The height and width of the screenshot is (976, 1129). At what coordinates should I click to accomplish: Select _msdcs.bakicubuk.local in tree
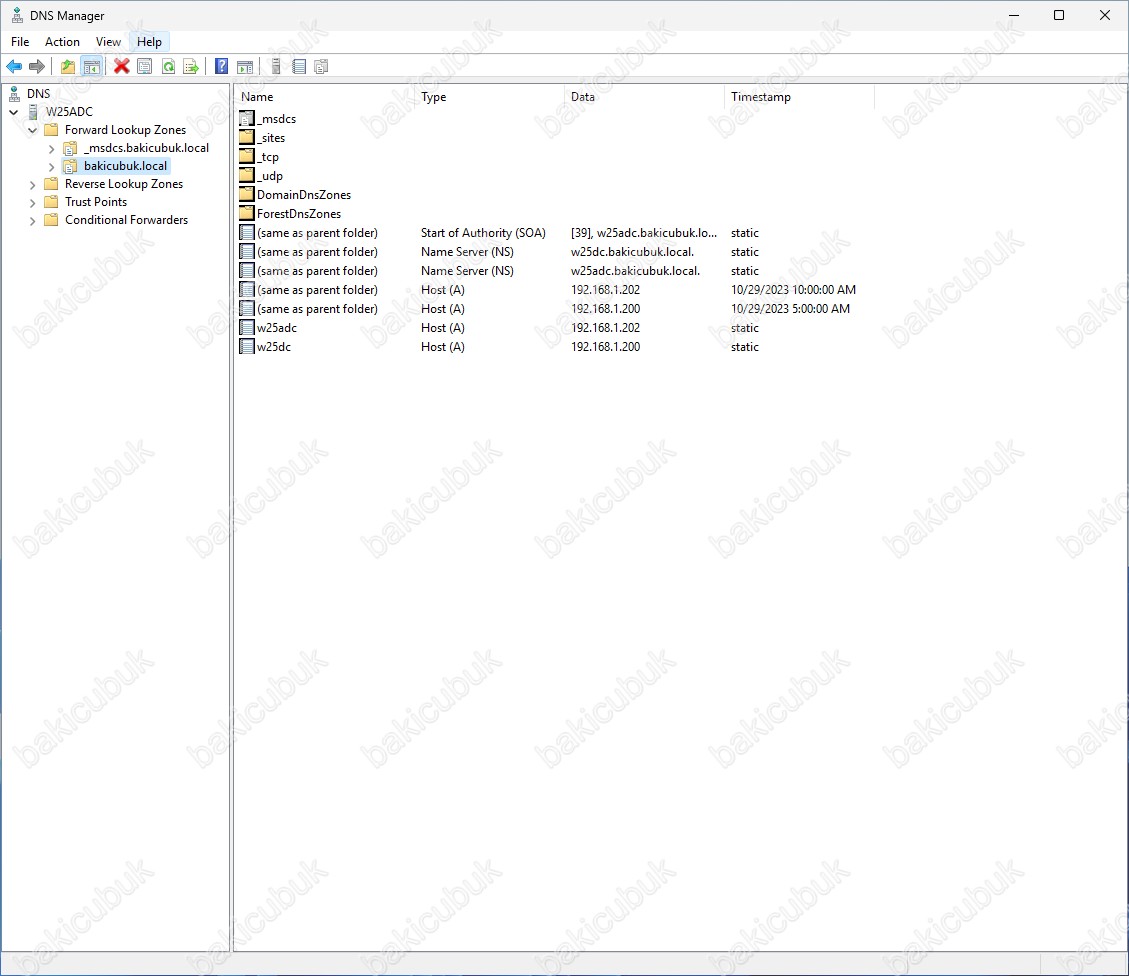pos(146,148)
